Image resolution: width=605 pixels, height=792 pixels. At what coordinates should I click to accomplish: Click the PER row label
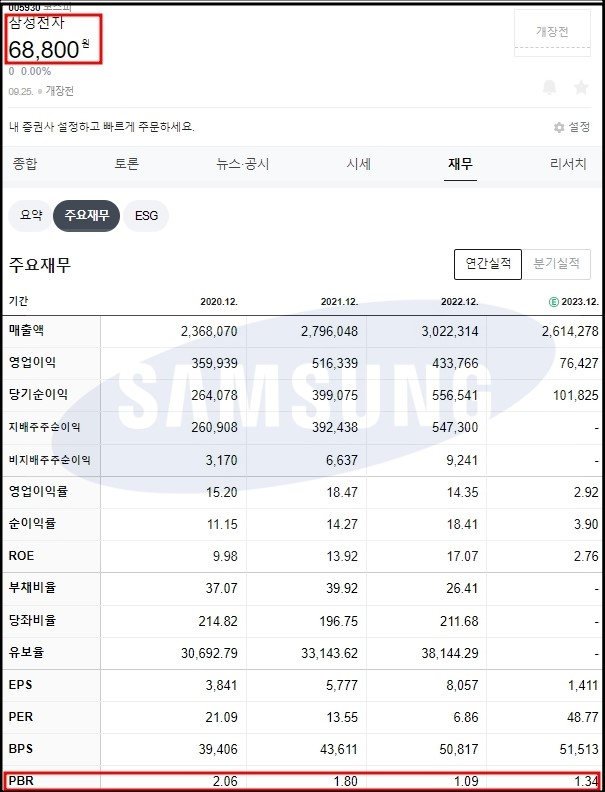click(21, 717)
